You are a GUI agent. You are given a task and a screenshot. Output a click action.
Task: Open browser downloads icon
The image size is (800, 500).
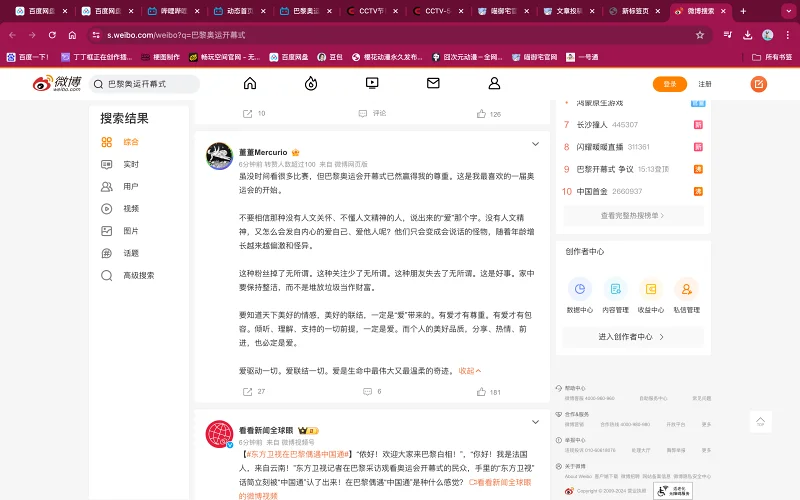pyautogui.click(x=747, y=35)
